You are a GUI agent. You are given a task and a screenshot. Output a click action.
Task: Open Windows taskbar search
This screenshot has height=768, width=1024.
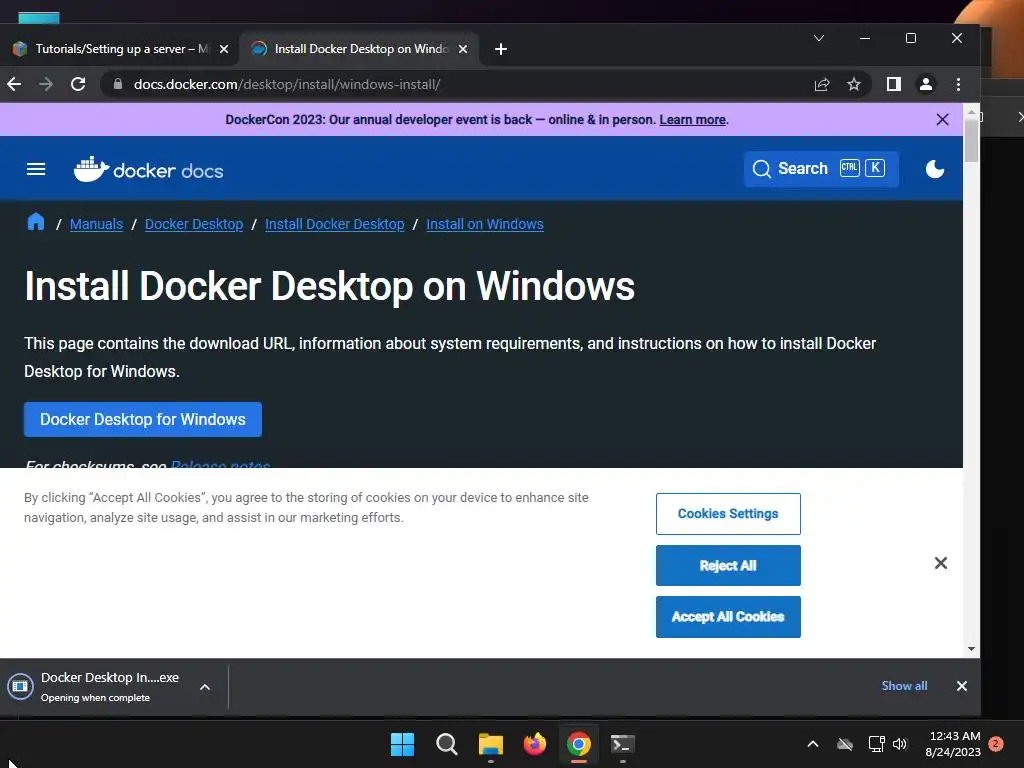(447, 744)
